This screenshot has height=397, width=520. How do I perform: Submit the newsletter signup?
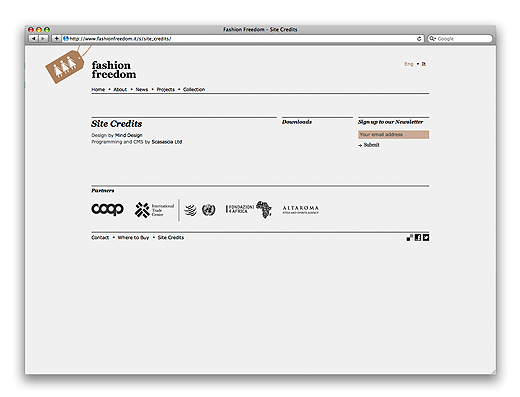(x=369, y=145)
